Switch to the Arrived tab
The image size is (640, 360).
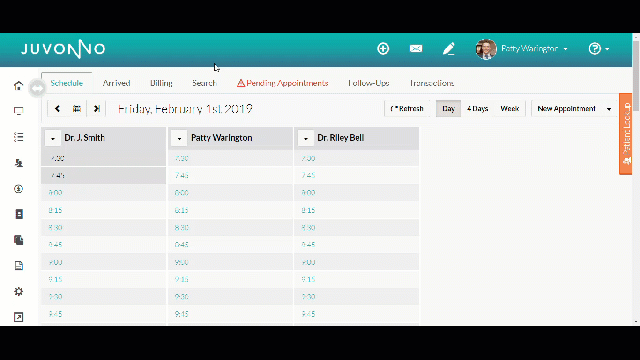(x=116, y=83)
